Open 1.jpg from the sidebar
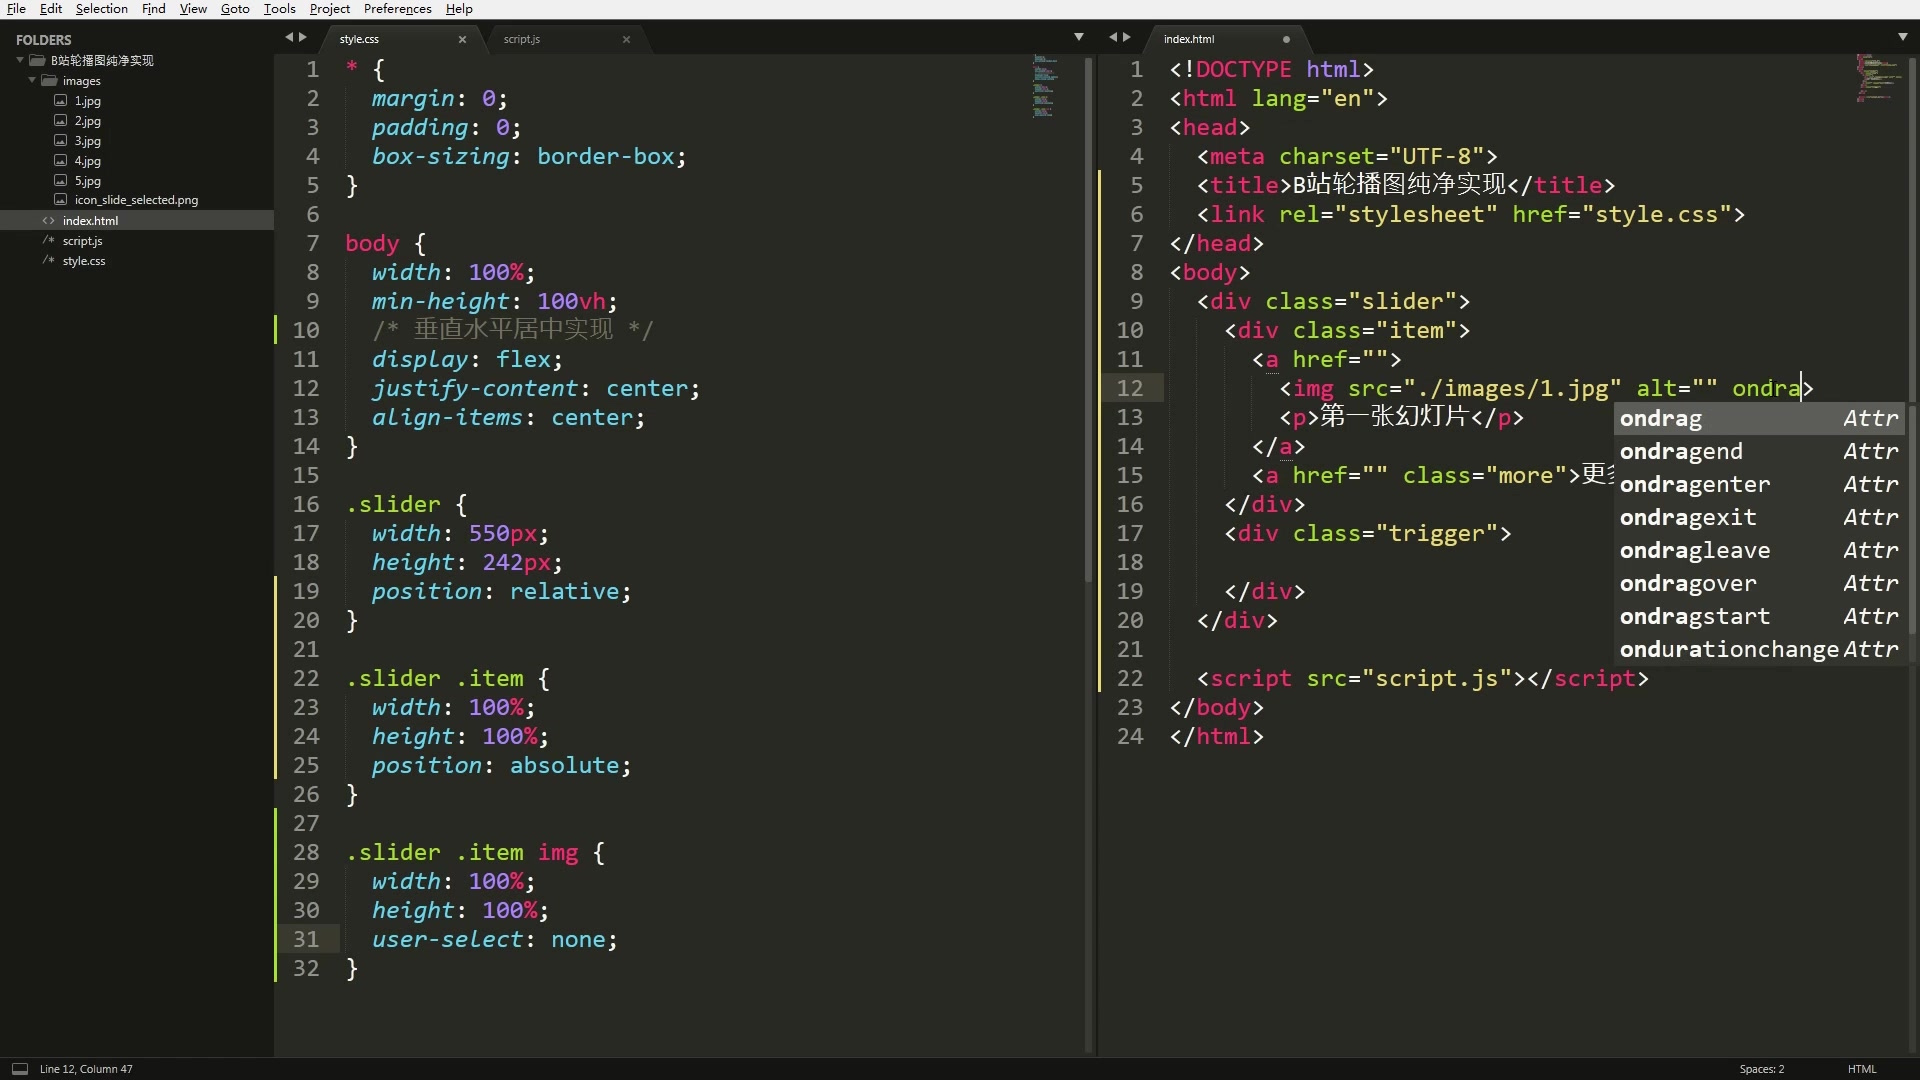The height and width of the screenshot is (1080, 1920). [88, 101]
